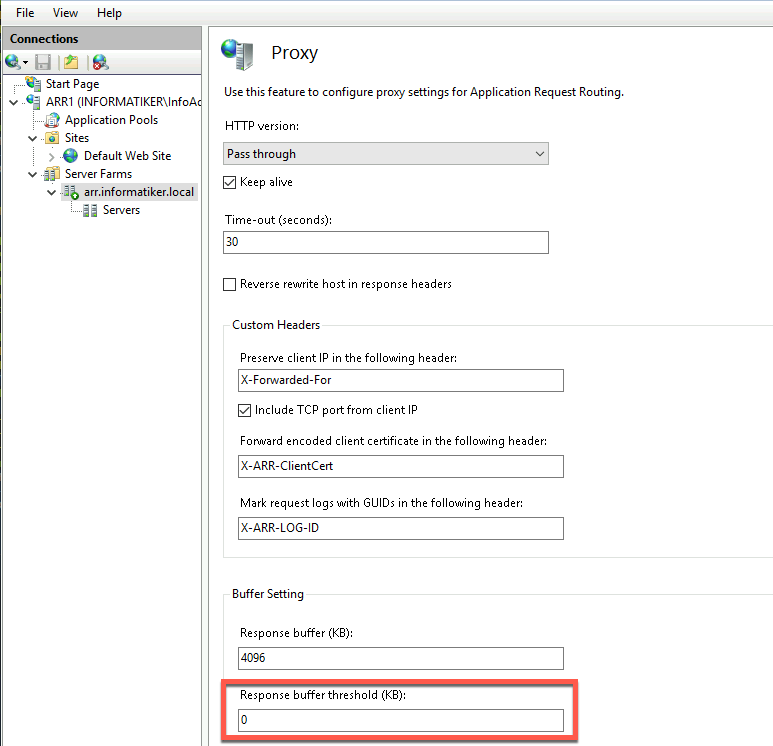773x746 pixels.
Task: Click the Application Pools icon
Action: pyautogui.click(x=52, y=120)
